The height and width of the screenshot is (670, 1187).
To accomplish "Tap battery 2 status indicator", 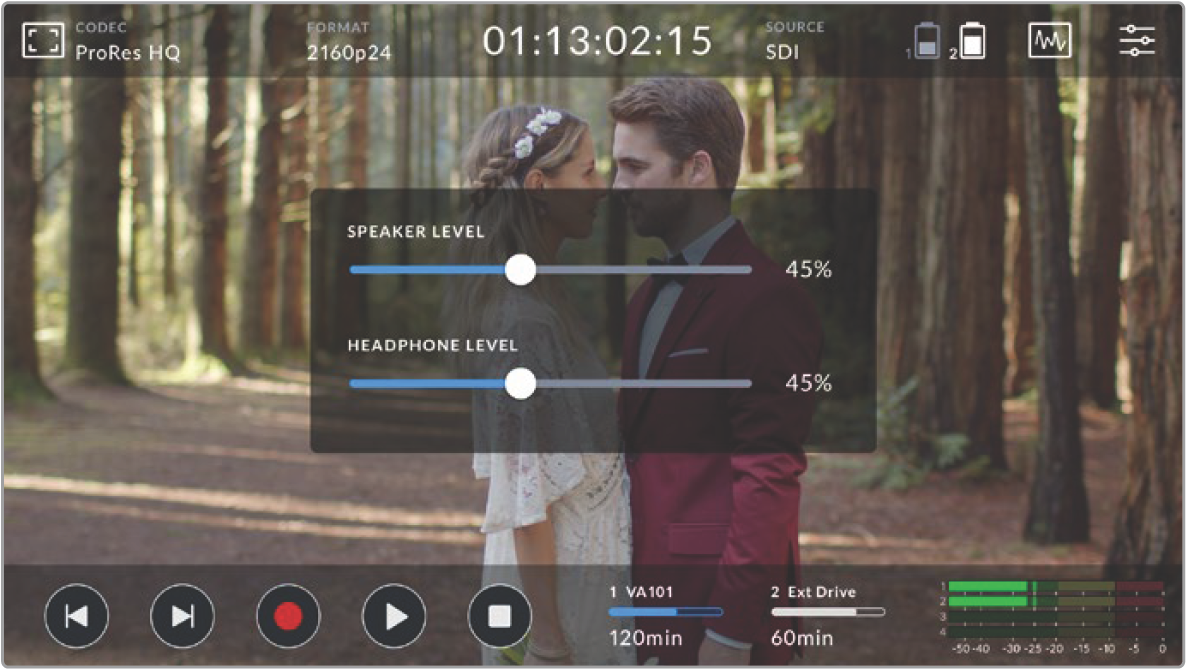I will (971, 43).
